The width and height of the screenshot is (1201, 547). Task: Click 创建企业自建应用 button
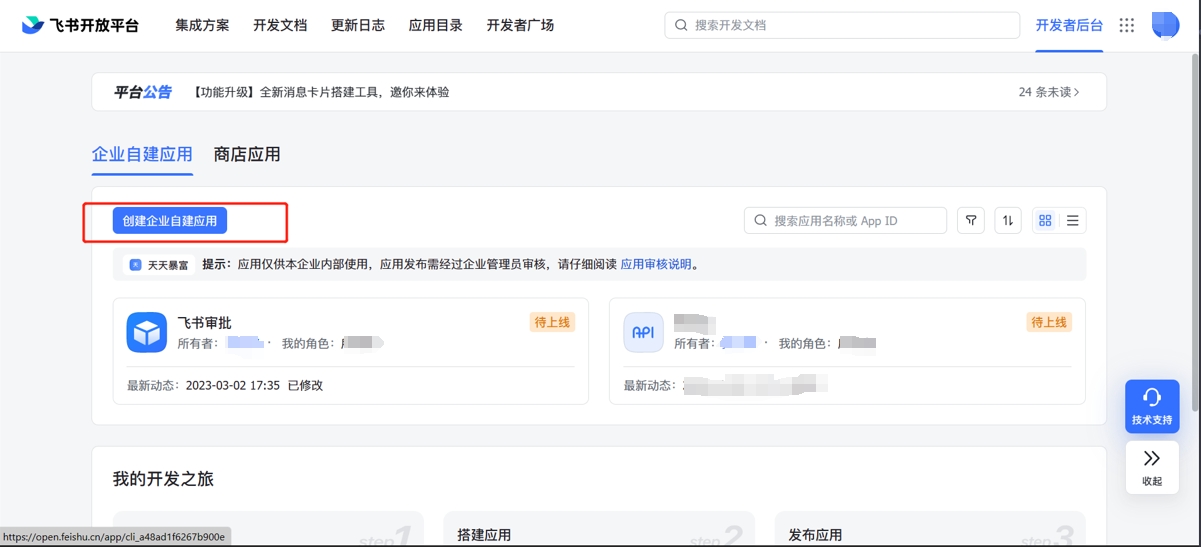(x=170, y=220)
